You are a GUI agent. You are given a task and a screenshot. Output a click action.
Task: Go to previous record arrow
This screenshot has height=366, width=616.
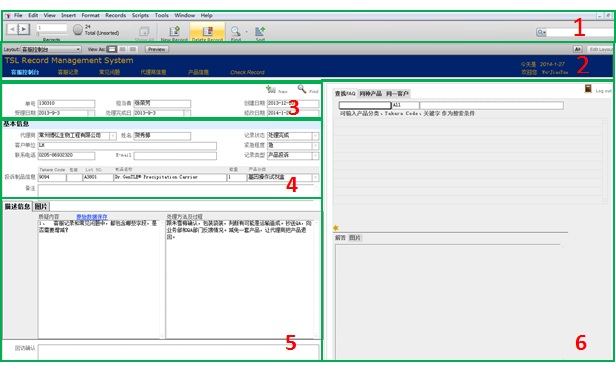(13, 29)
